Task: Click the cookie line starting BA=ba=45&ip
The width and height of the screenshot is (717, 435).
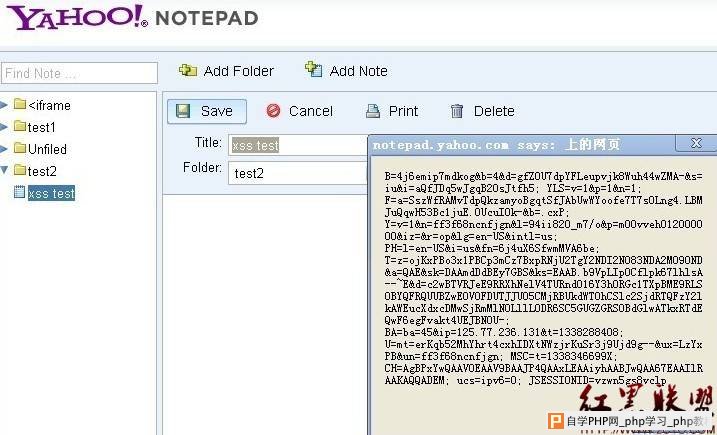Action: (504, 332)
